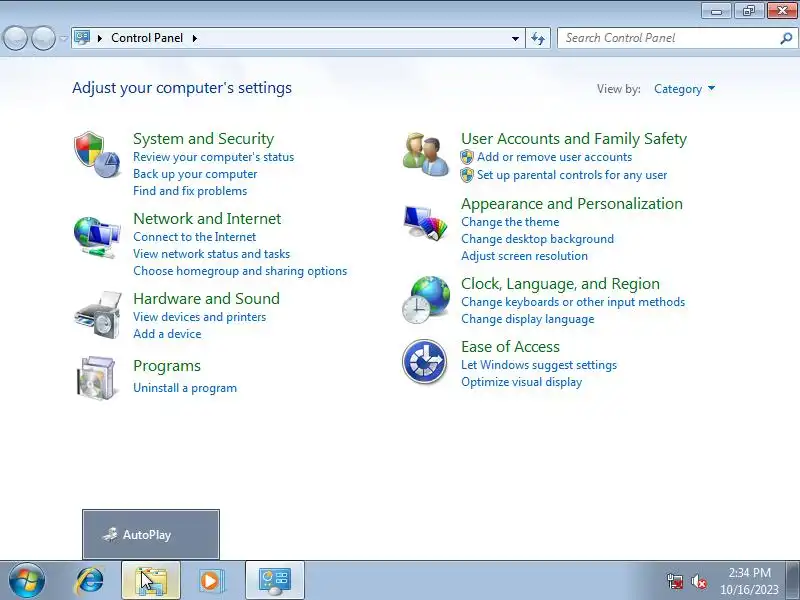The image size is (800, 600).
Task: Click the shield icon beside Add or remove user accounts
Action: pos(467,157)
